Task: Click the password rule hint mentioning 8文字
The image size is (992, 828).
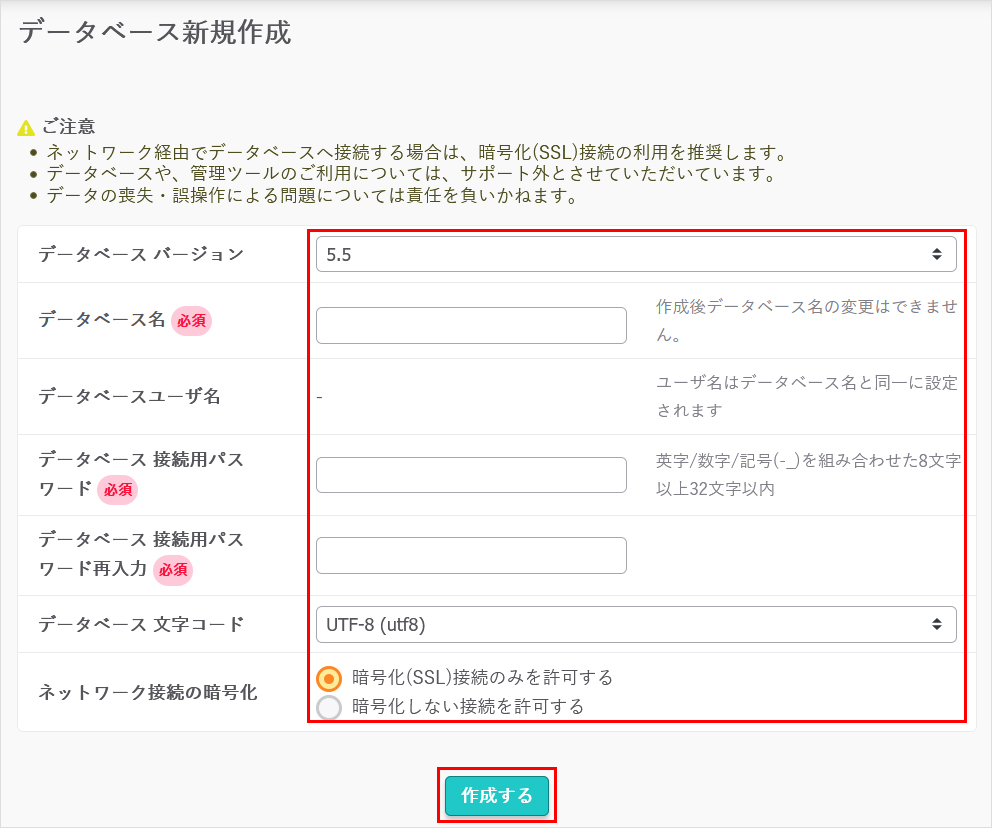Action: 806,475
